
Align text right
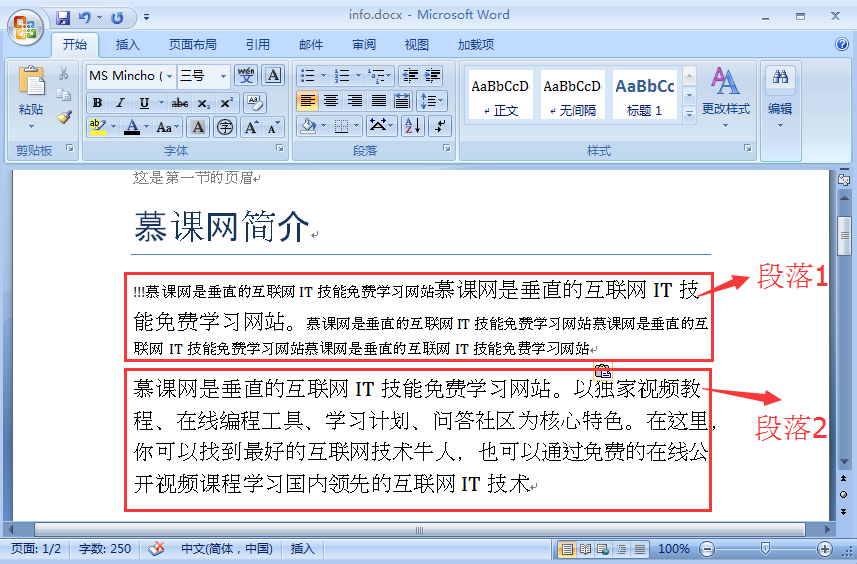pos(355,101)
